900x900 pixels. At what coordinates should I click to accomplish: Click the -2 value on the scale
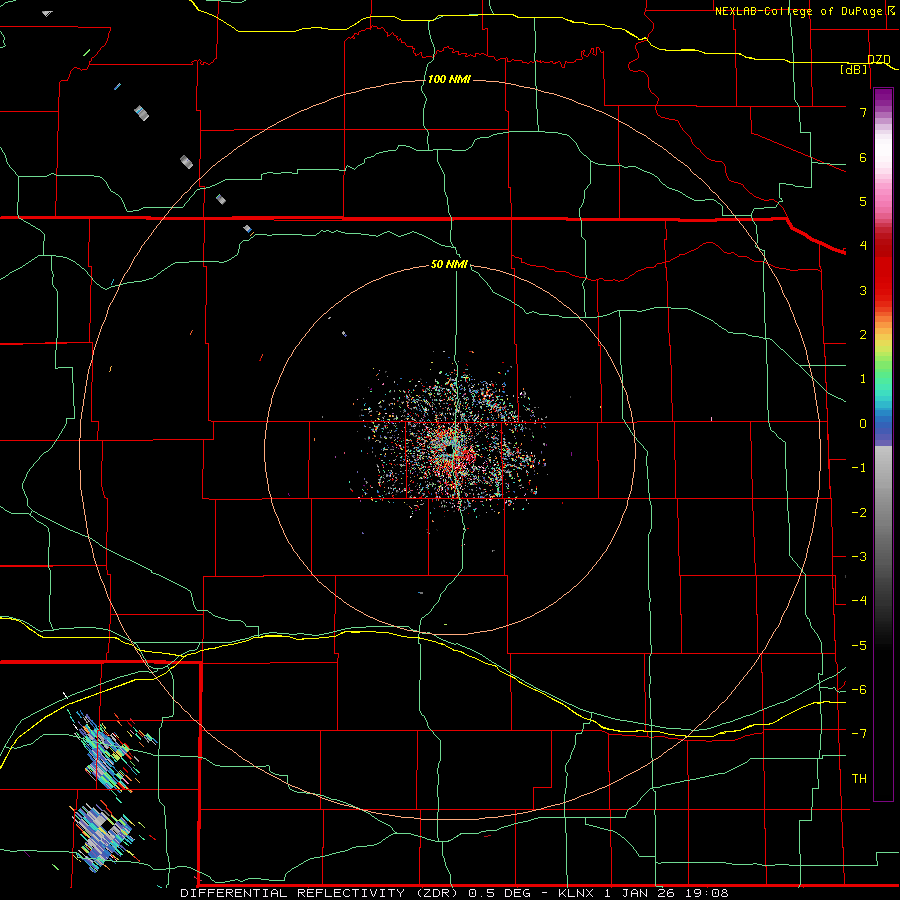coord(859,513)
